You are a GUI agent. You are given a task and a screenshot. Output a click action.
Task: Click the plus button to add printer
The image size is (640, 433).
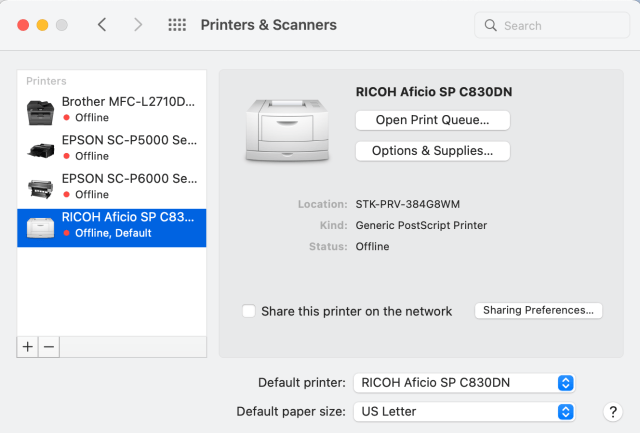pyautogui.click(x=27, y=346)
